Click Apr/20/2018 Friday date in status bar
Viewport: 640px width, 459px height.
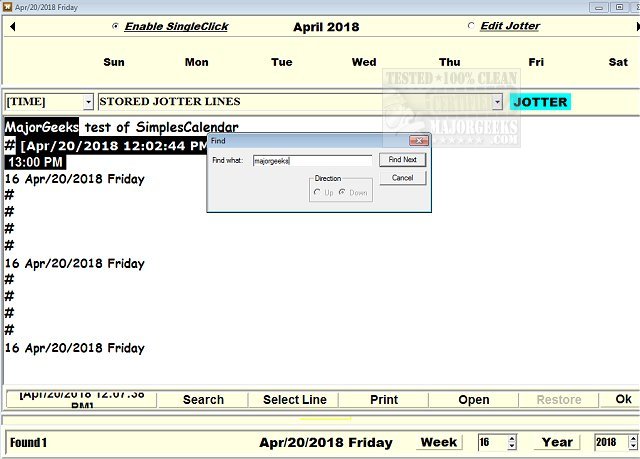point(326,443)
